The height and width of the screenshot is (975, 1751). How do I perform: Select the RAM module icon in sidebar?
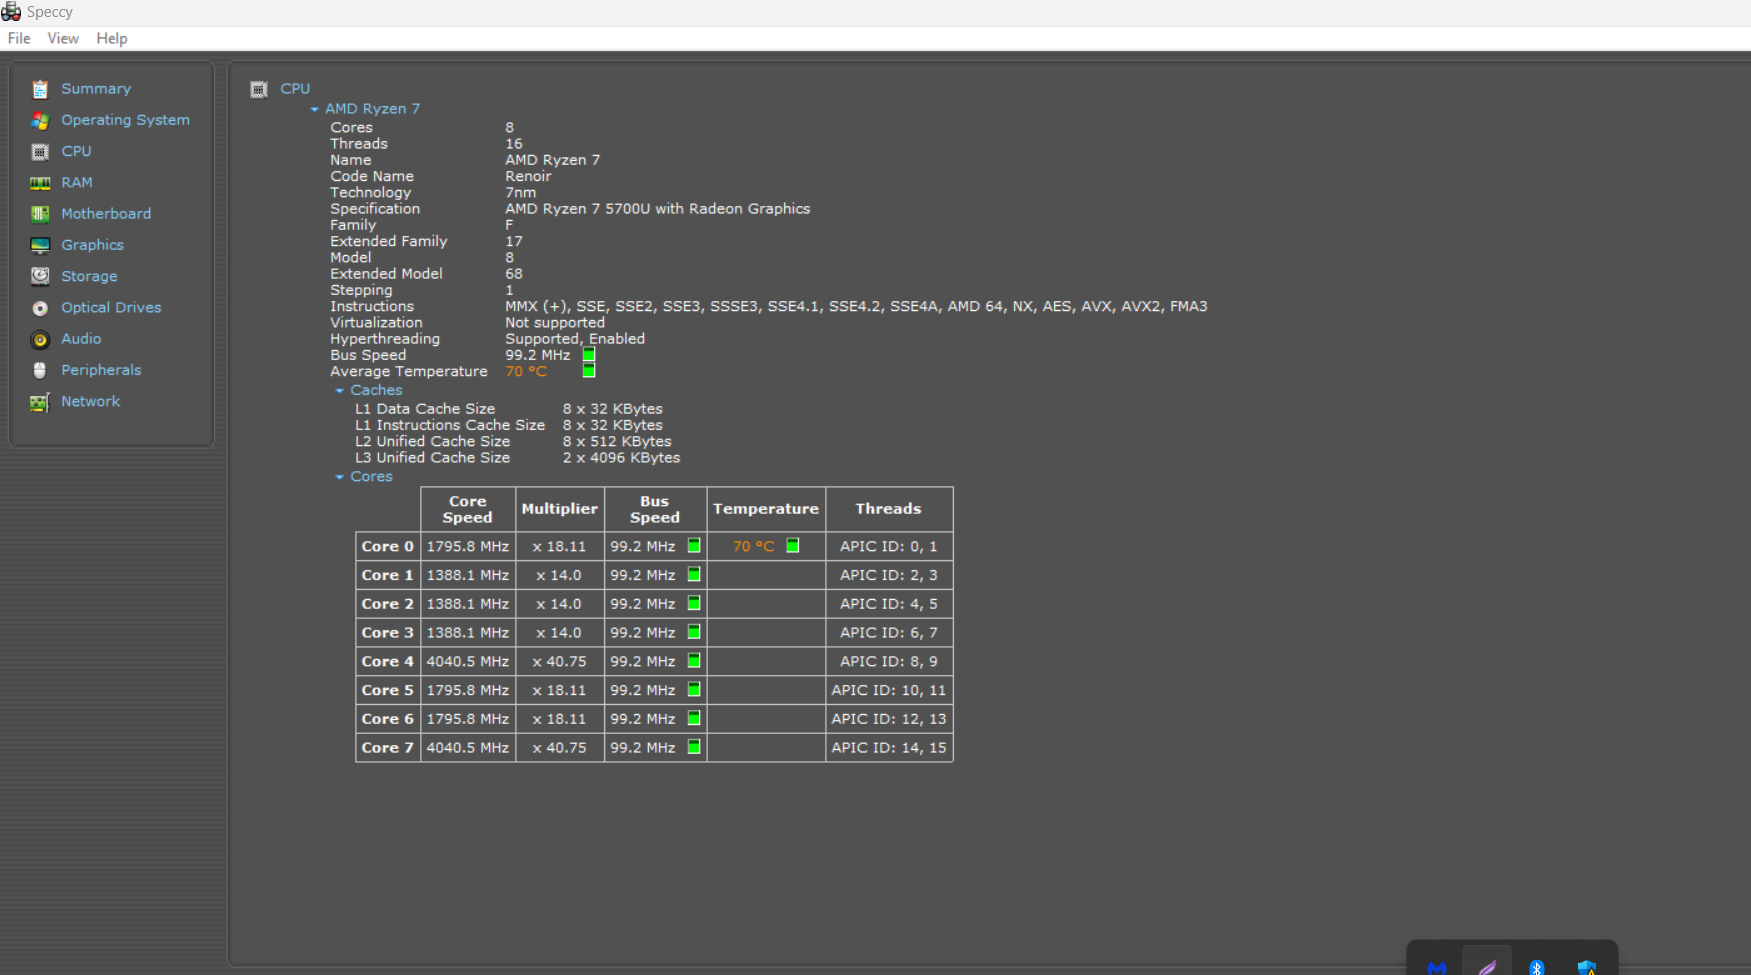pos(40,183)
